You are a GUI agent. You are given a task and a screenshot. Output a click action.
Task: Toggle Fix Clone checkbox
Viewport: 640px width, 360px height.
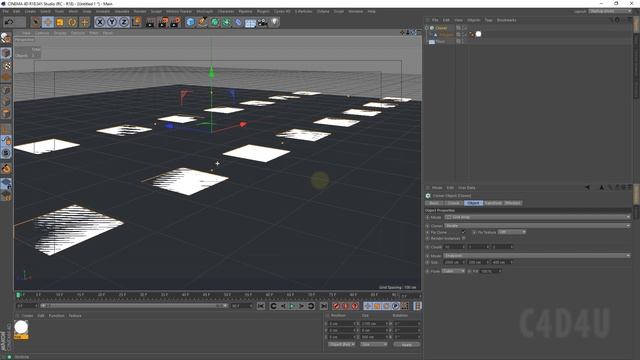tap(463, 232)
